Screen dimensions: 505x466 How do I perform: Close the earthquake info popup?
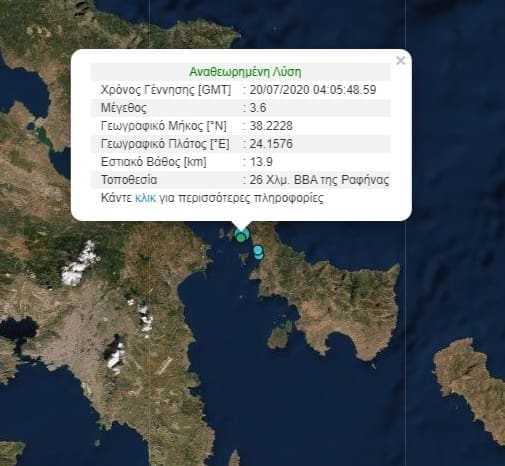click(400, 61)
